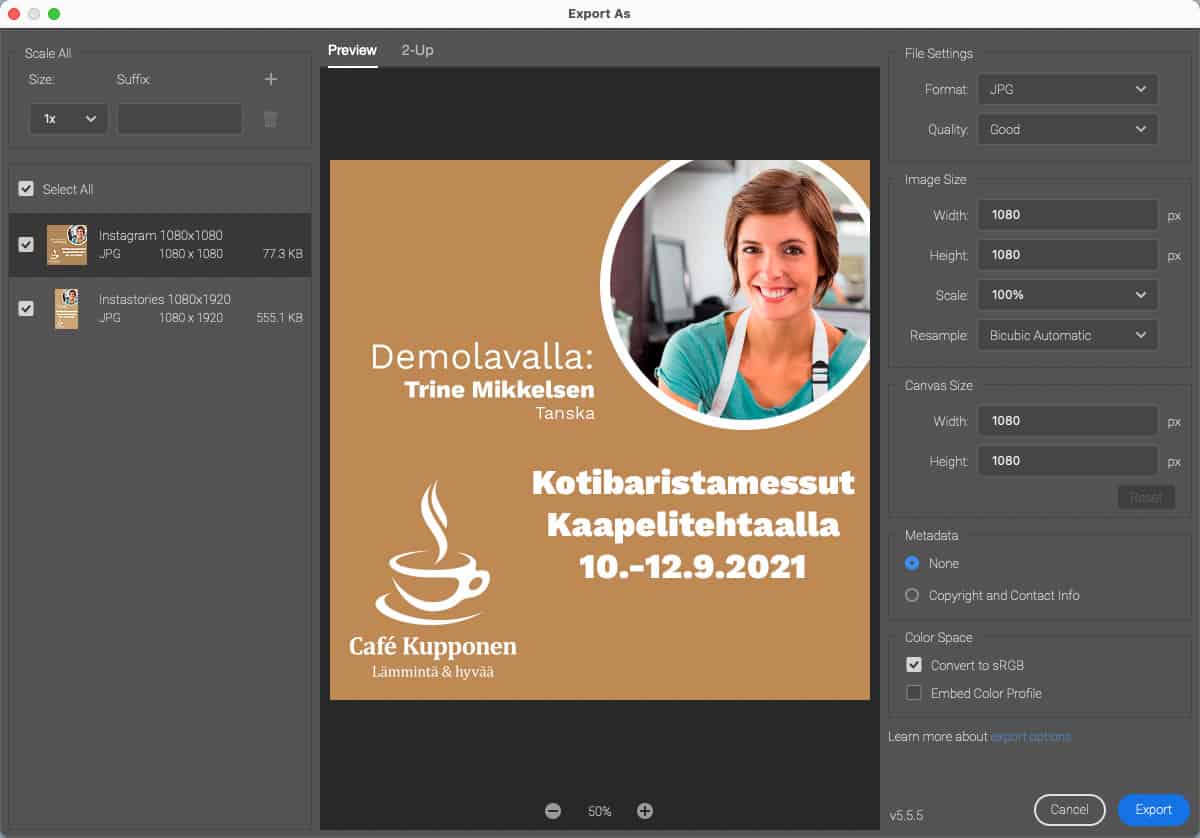This screenshot has width=1200, height=838.
Task: Click the Image Size Width field
Action: click(1067, 215)
